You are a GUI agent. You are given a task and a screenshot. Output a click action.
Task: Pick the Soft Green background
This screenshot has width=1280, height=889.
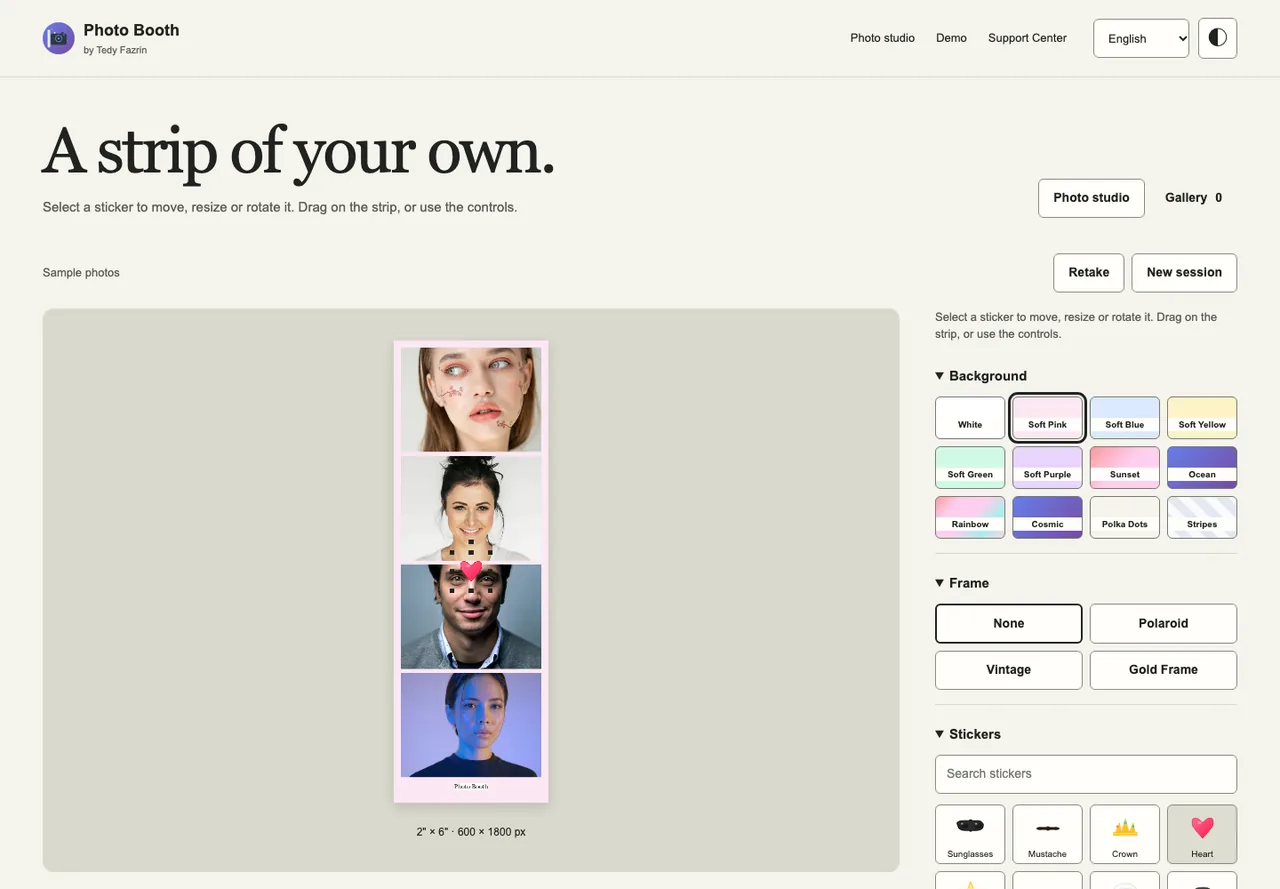(970, 468)
